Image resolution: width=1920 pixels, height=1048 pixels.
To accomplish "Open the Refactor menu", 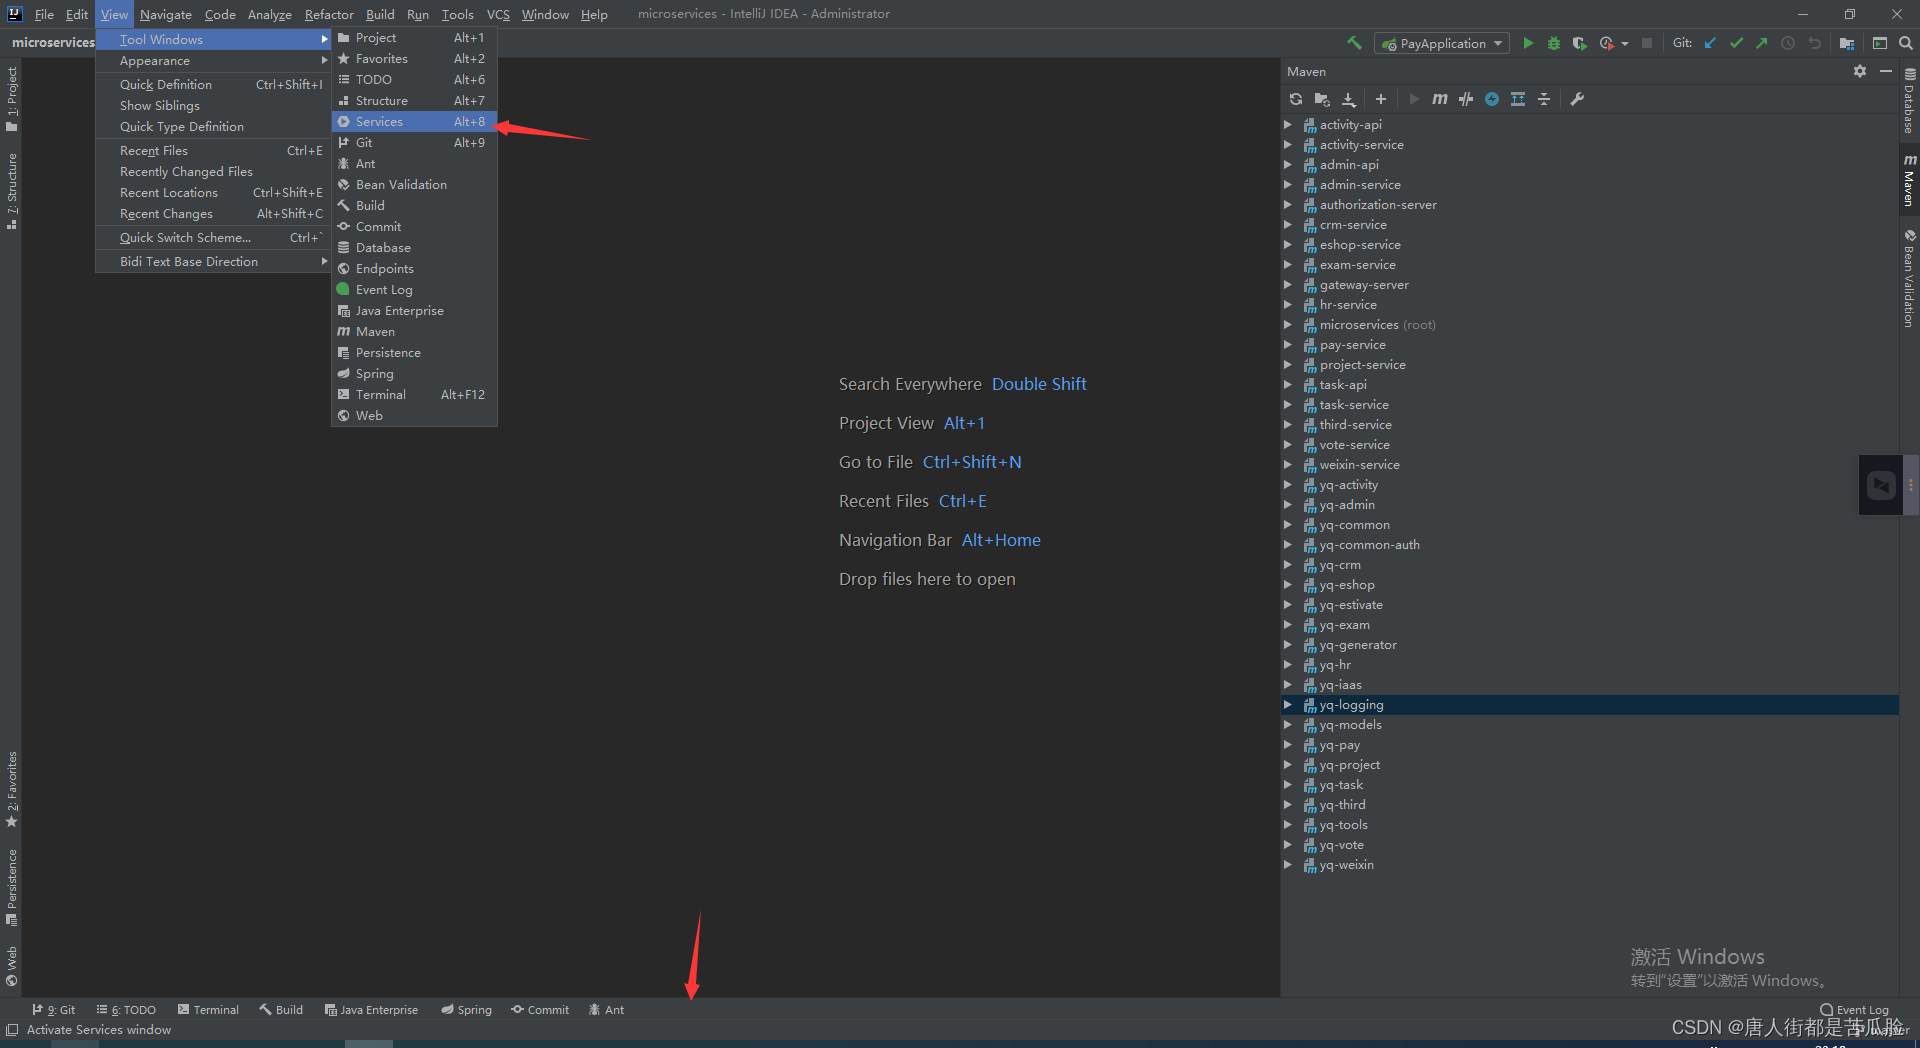I will pos(329,14).
